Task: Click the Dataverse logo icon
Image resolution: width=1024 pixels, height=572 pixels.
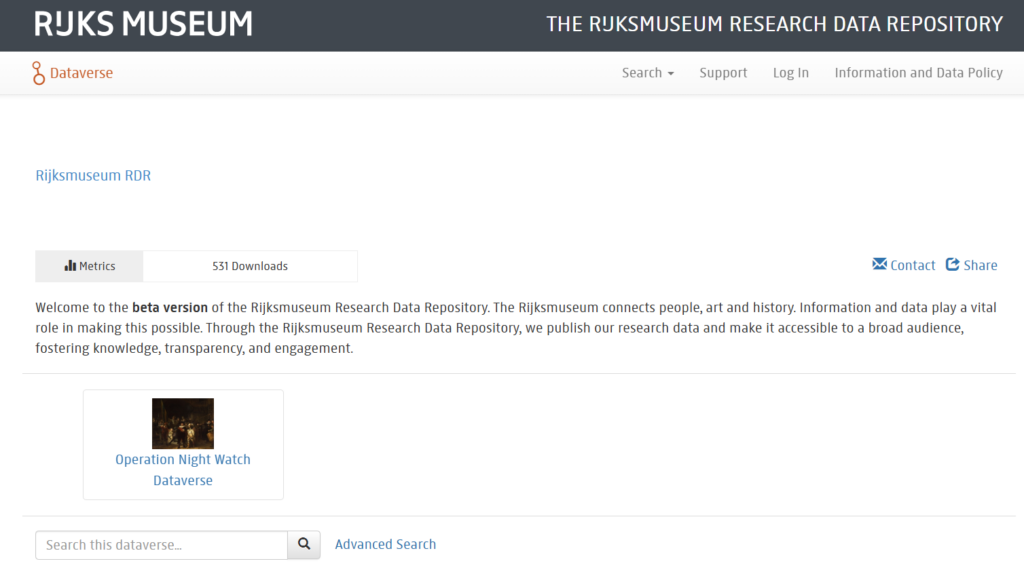Action: 39,73
